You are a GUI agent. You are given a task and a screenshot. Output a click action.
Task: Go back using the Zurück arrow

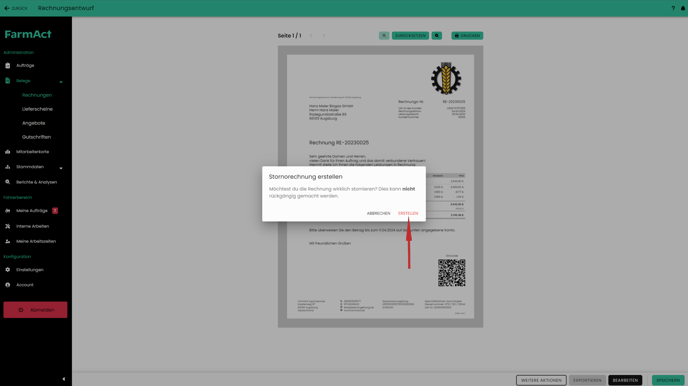coord(16,8)
